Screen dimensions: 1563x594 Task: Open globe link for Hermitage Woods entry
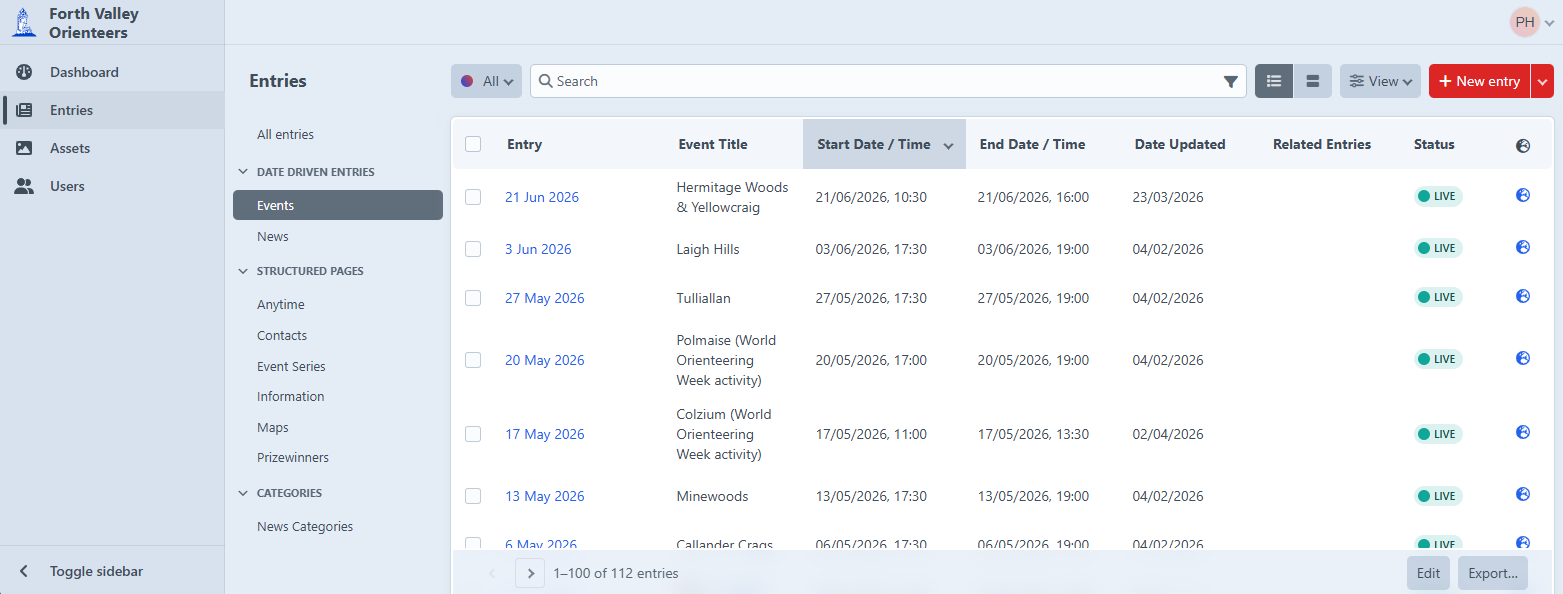(1523, 196)
